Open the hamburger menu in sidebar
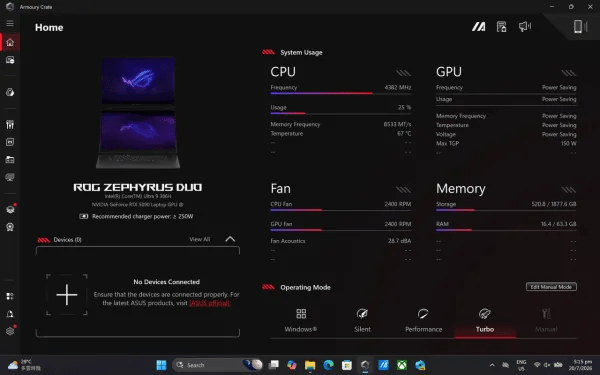The width and height of the screenshot is (600, 375). pos(10,23)
